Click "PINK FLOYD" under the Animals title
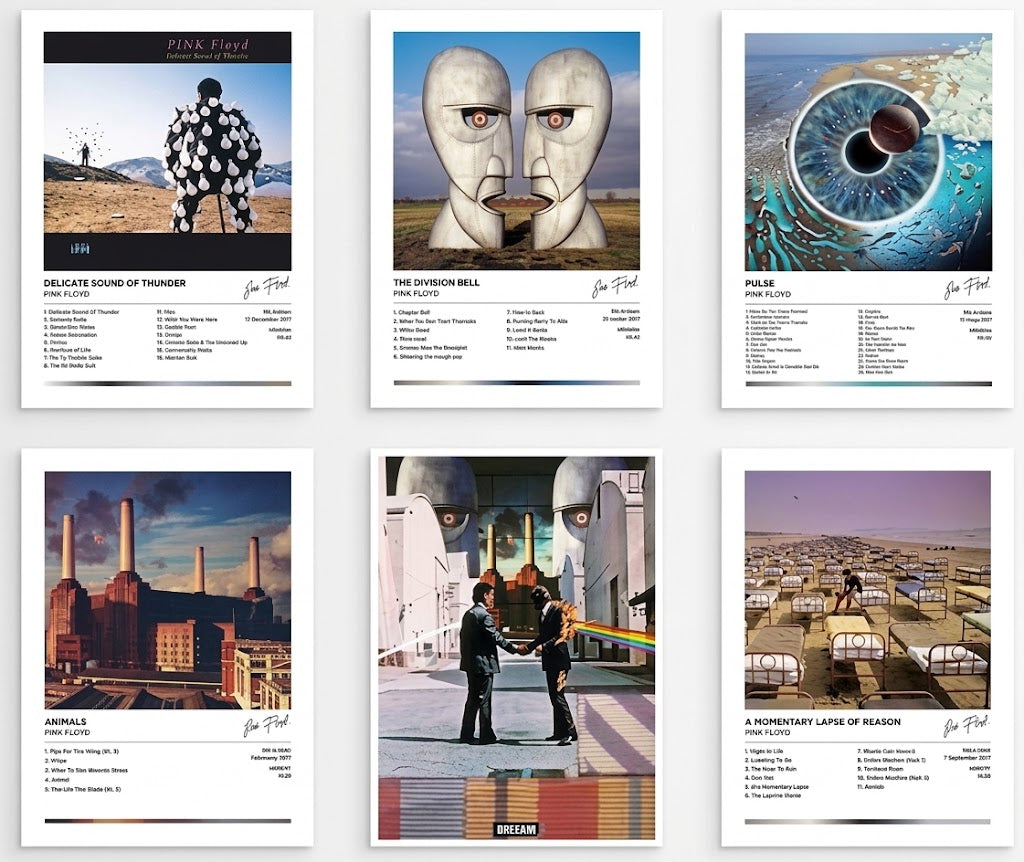This screenshot has height=862, width=1024. click(x=67, y=733)
